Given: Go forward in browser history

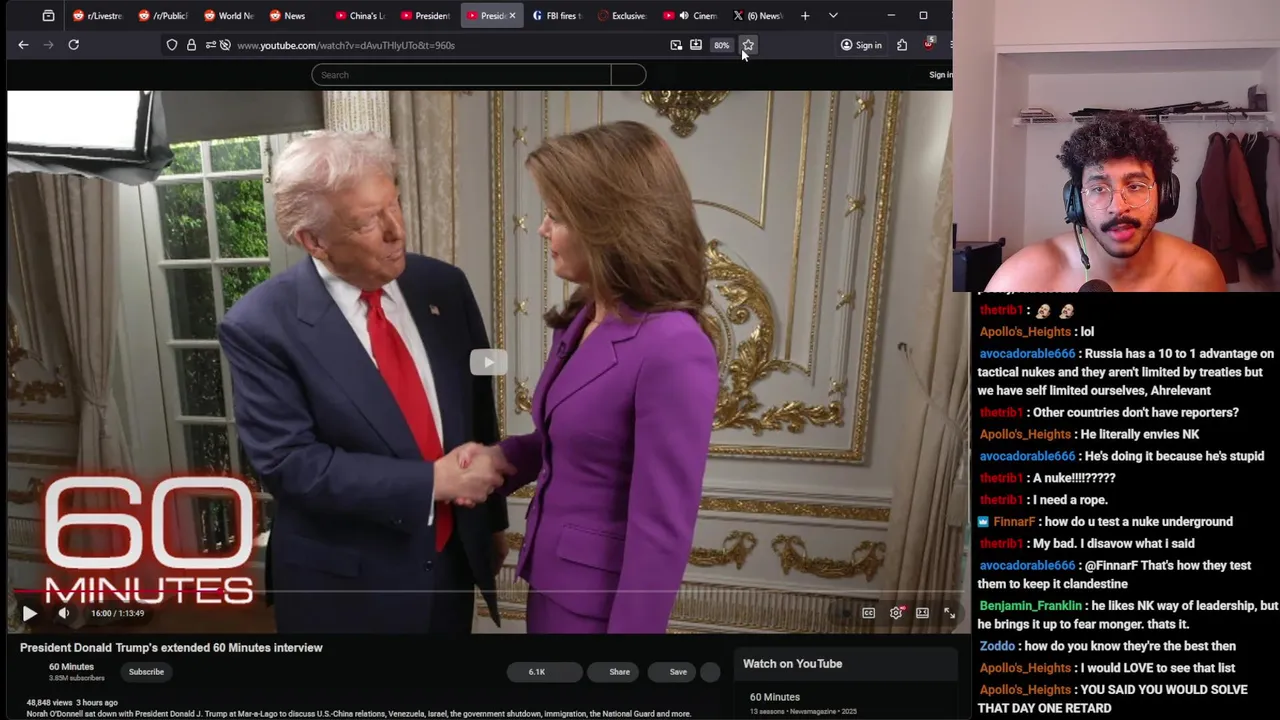Looking at the screenshot, I should pos(48,45).
